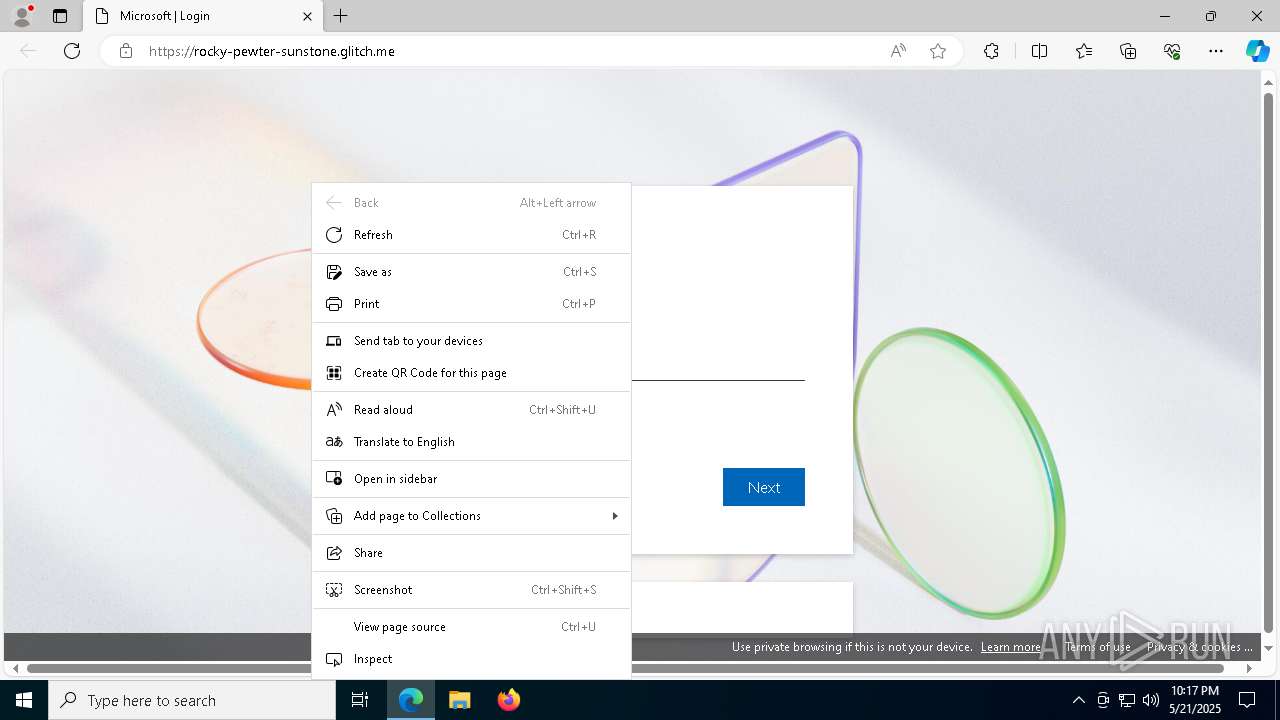Click the address bar URL
1280x720 pixels.
pyautogui.click(x=272, y=51)
